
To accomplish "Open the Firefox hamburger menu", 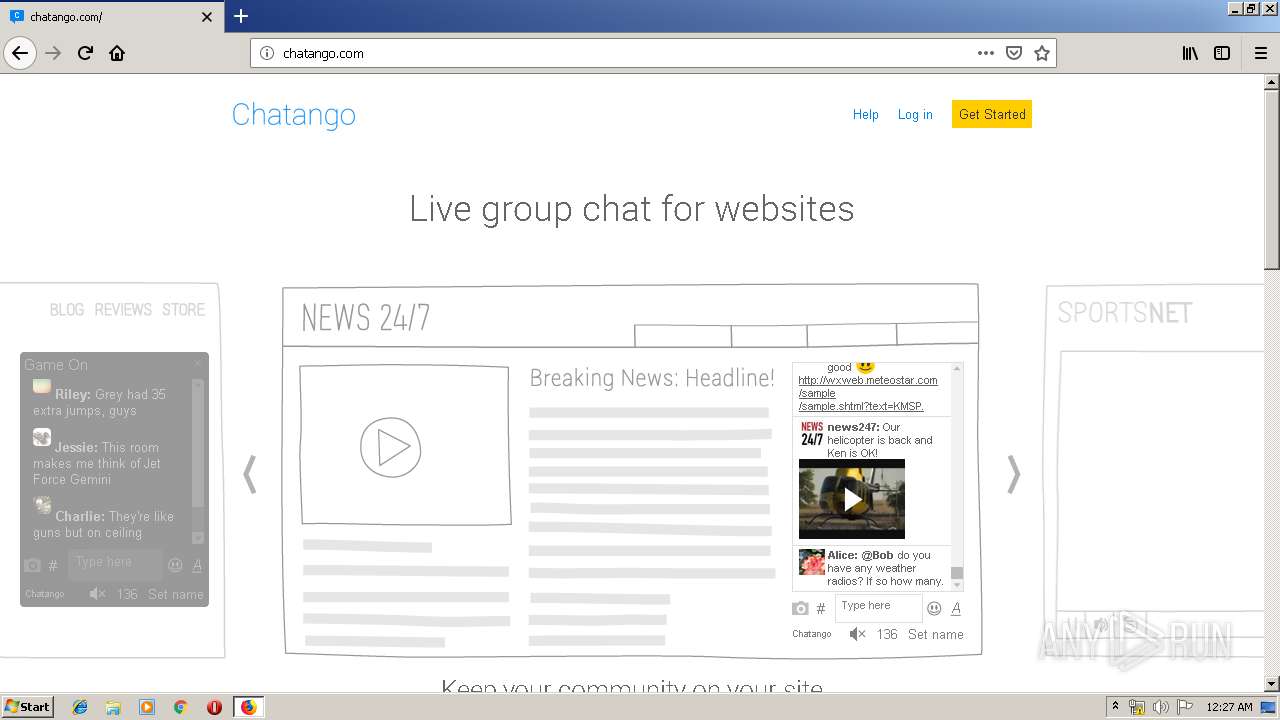I will coord(1260,53).
